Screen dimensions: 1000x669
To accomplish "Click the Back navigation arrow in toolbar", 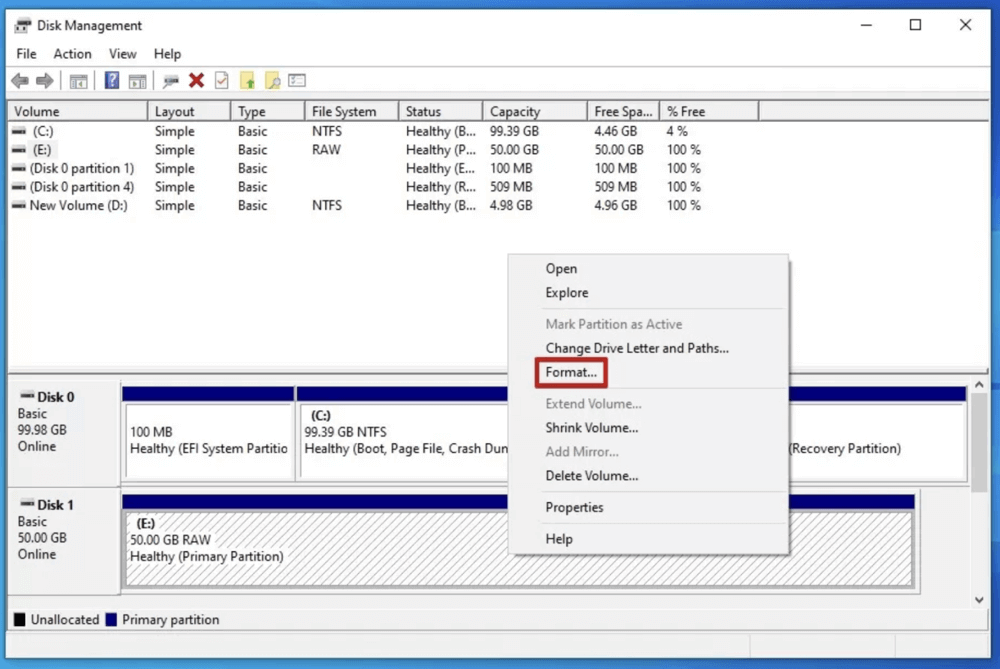I will [x=19, y=80].
